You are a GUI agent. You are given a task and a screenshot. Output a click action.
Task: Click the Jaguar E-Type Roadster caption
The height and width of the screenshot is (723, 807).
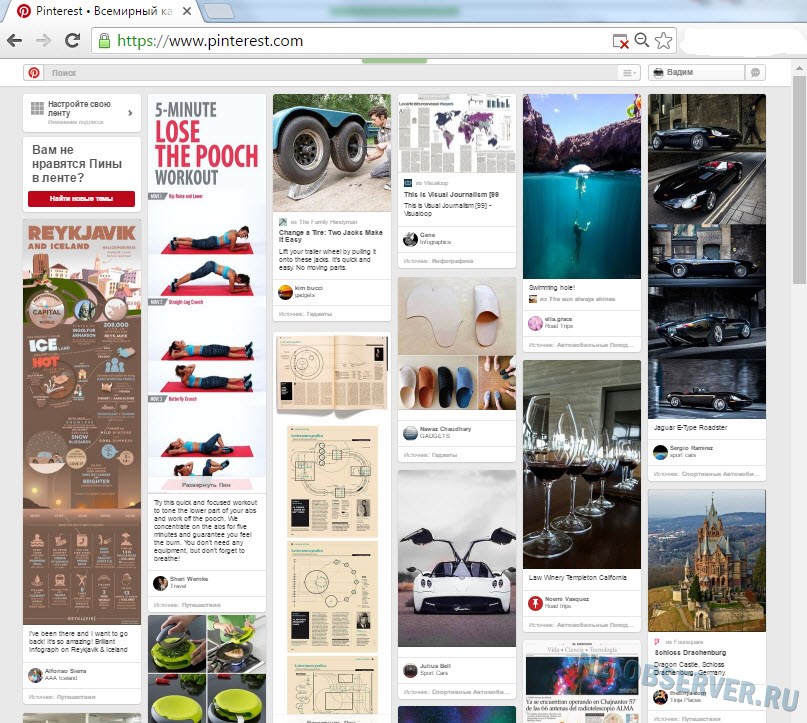coord(690,428)
